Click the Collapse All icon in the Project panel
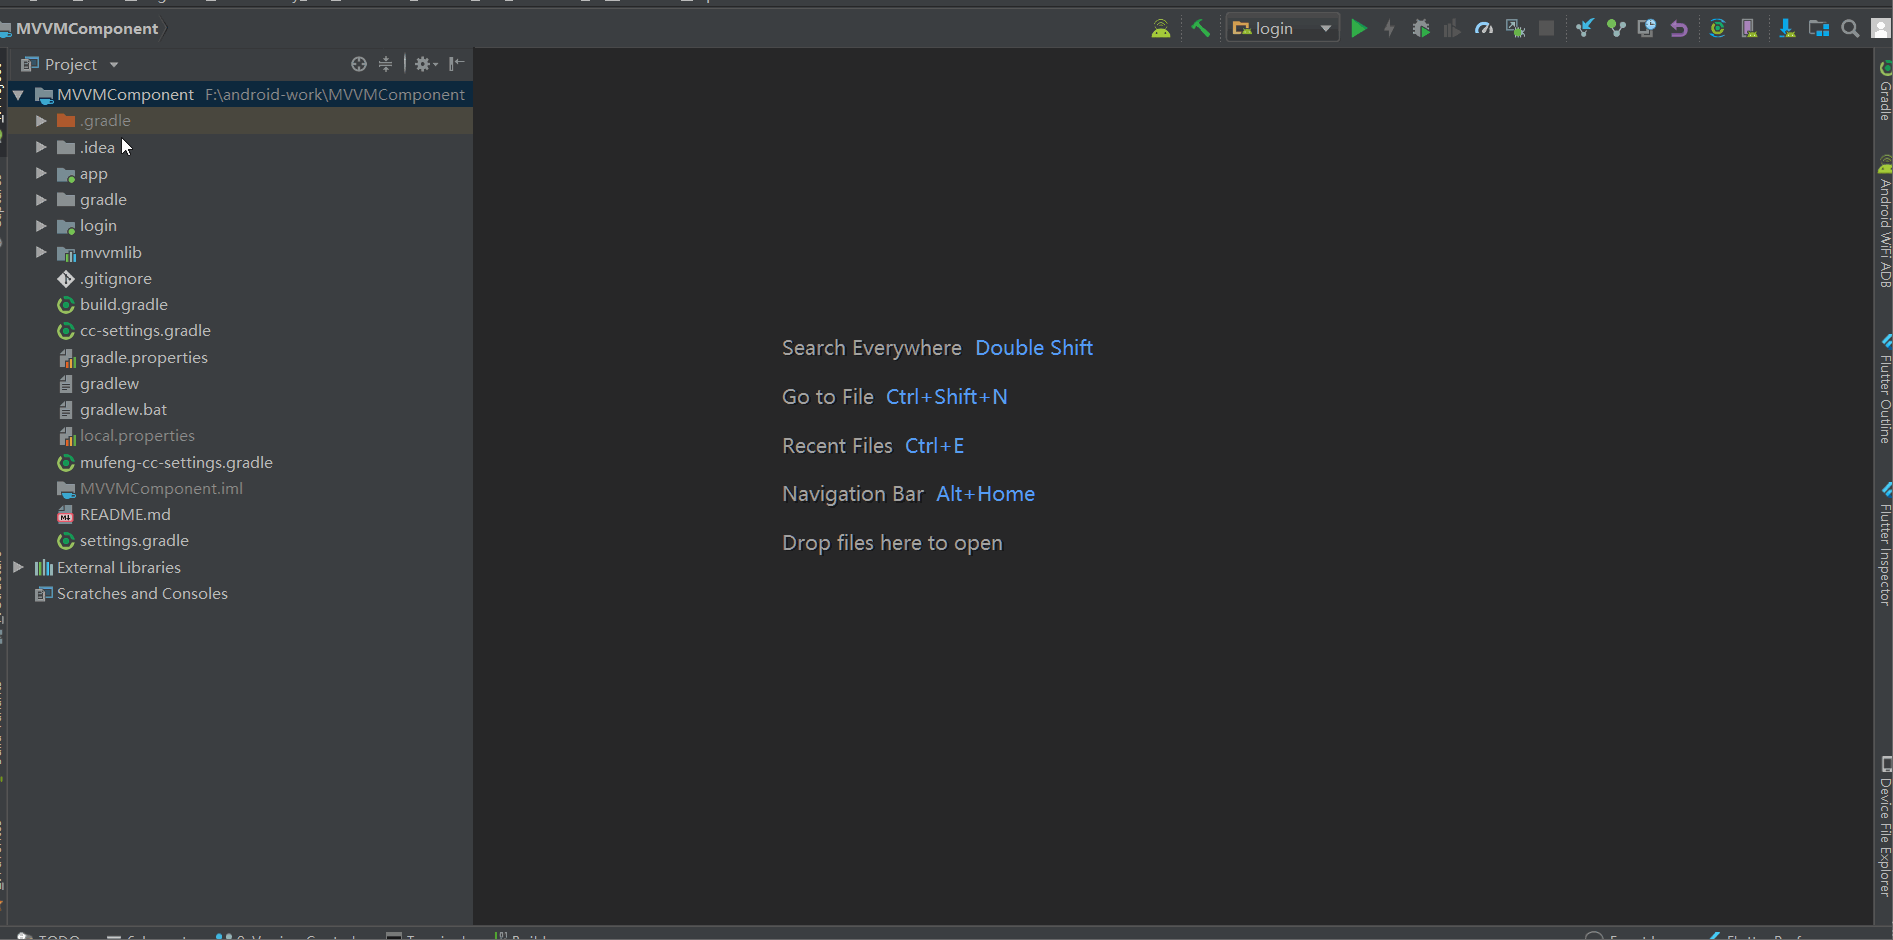1893x940 pixels. [386, 64]
